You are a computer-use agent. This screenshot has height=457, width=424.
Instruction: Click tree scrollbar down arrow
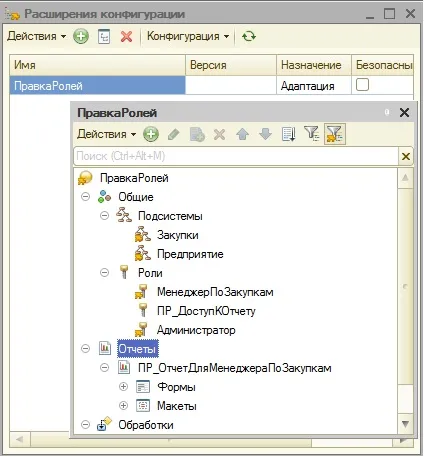[405, 424]
